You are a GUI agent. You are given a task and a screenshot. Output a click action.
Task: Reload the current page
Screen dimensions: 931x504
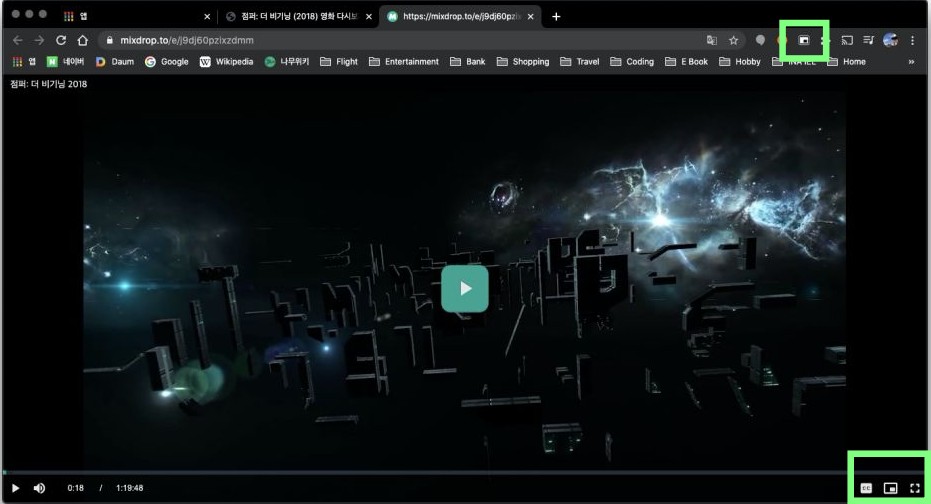(x=61, y=40)
